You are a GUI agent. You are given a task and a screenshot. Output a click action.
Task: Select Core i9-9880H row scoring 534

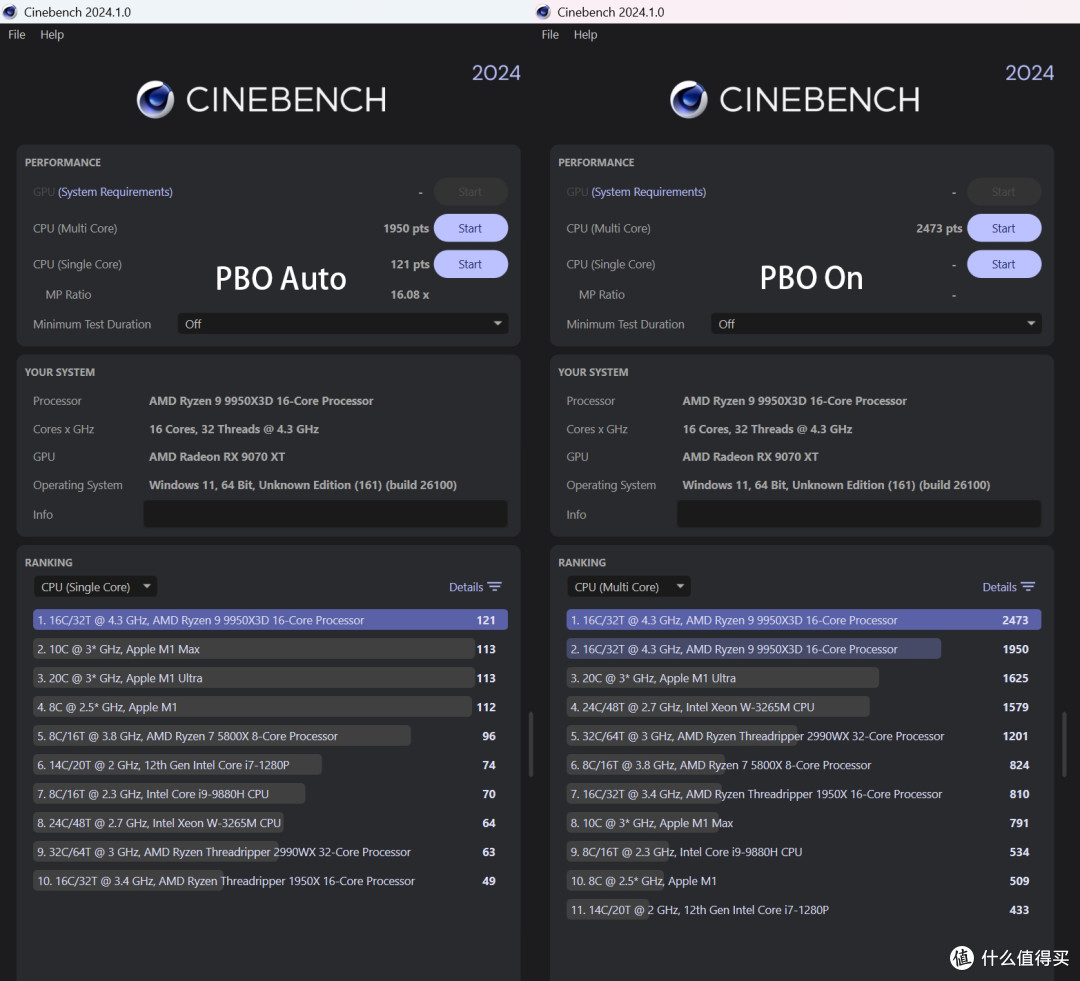[803, 851]
